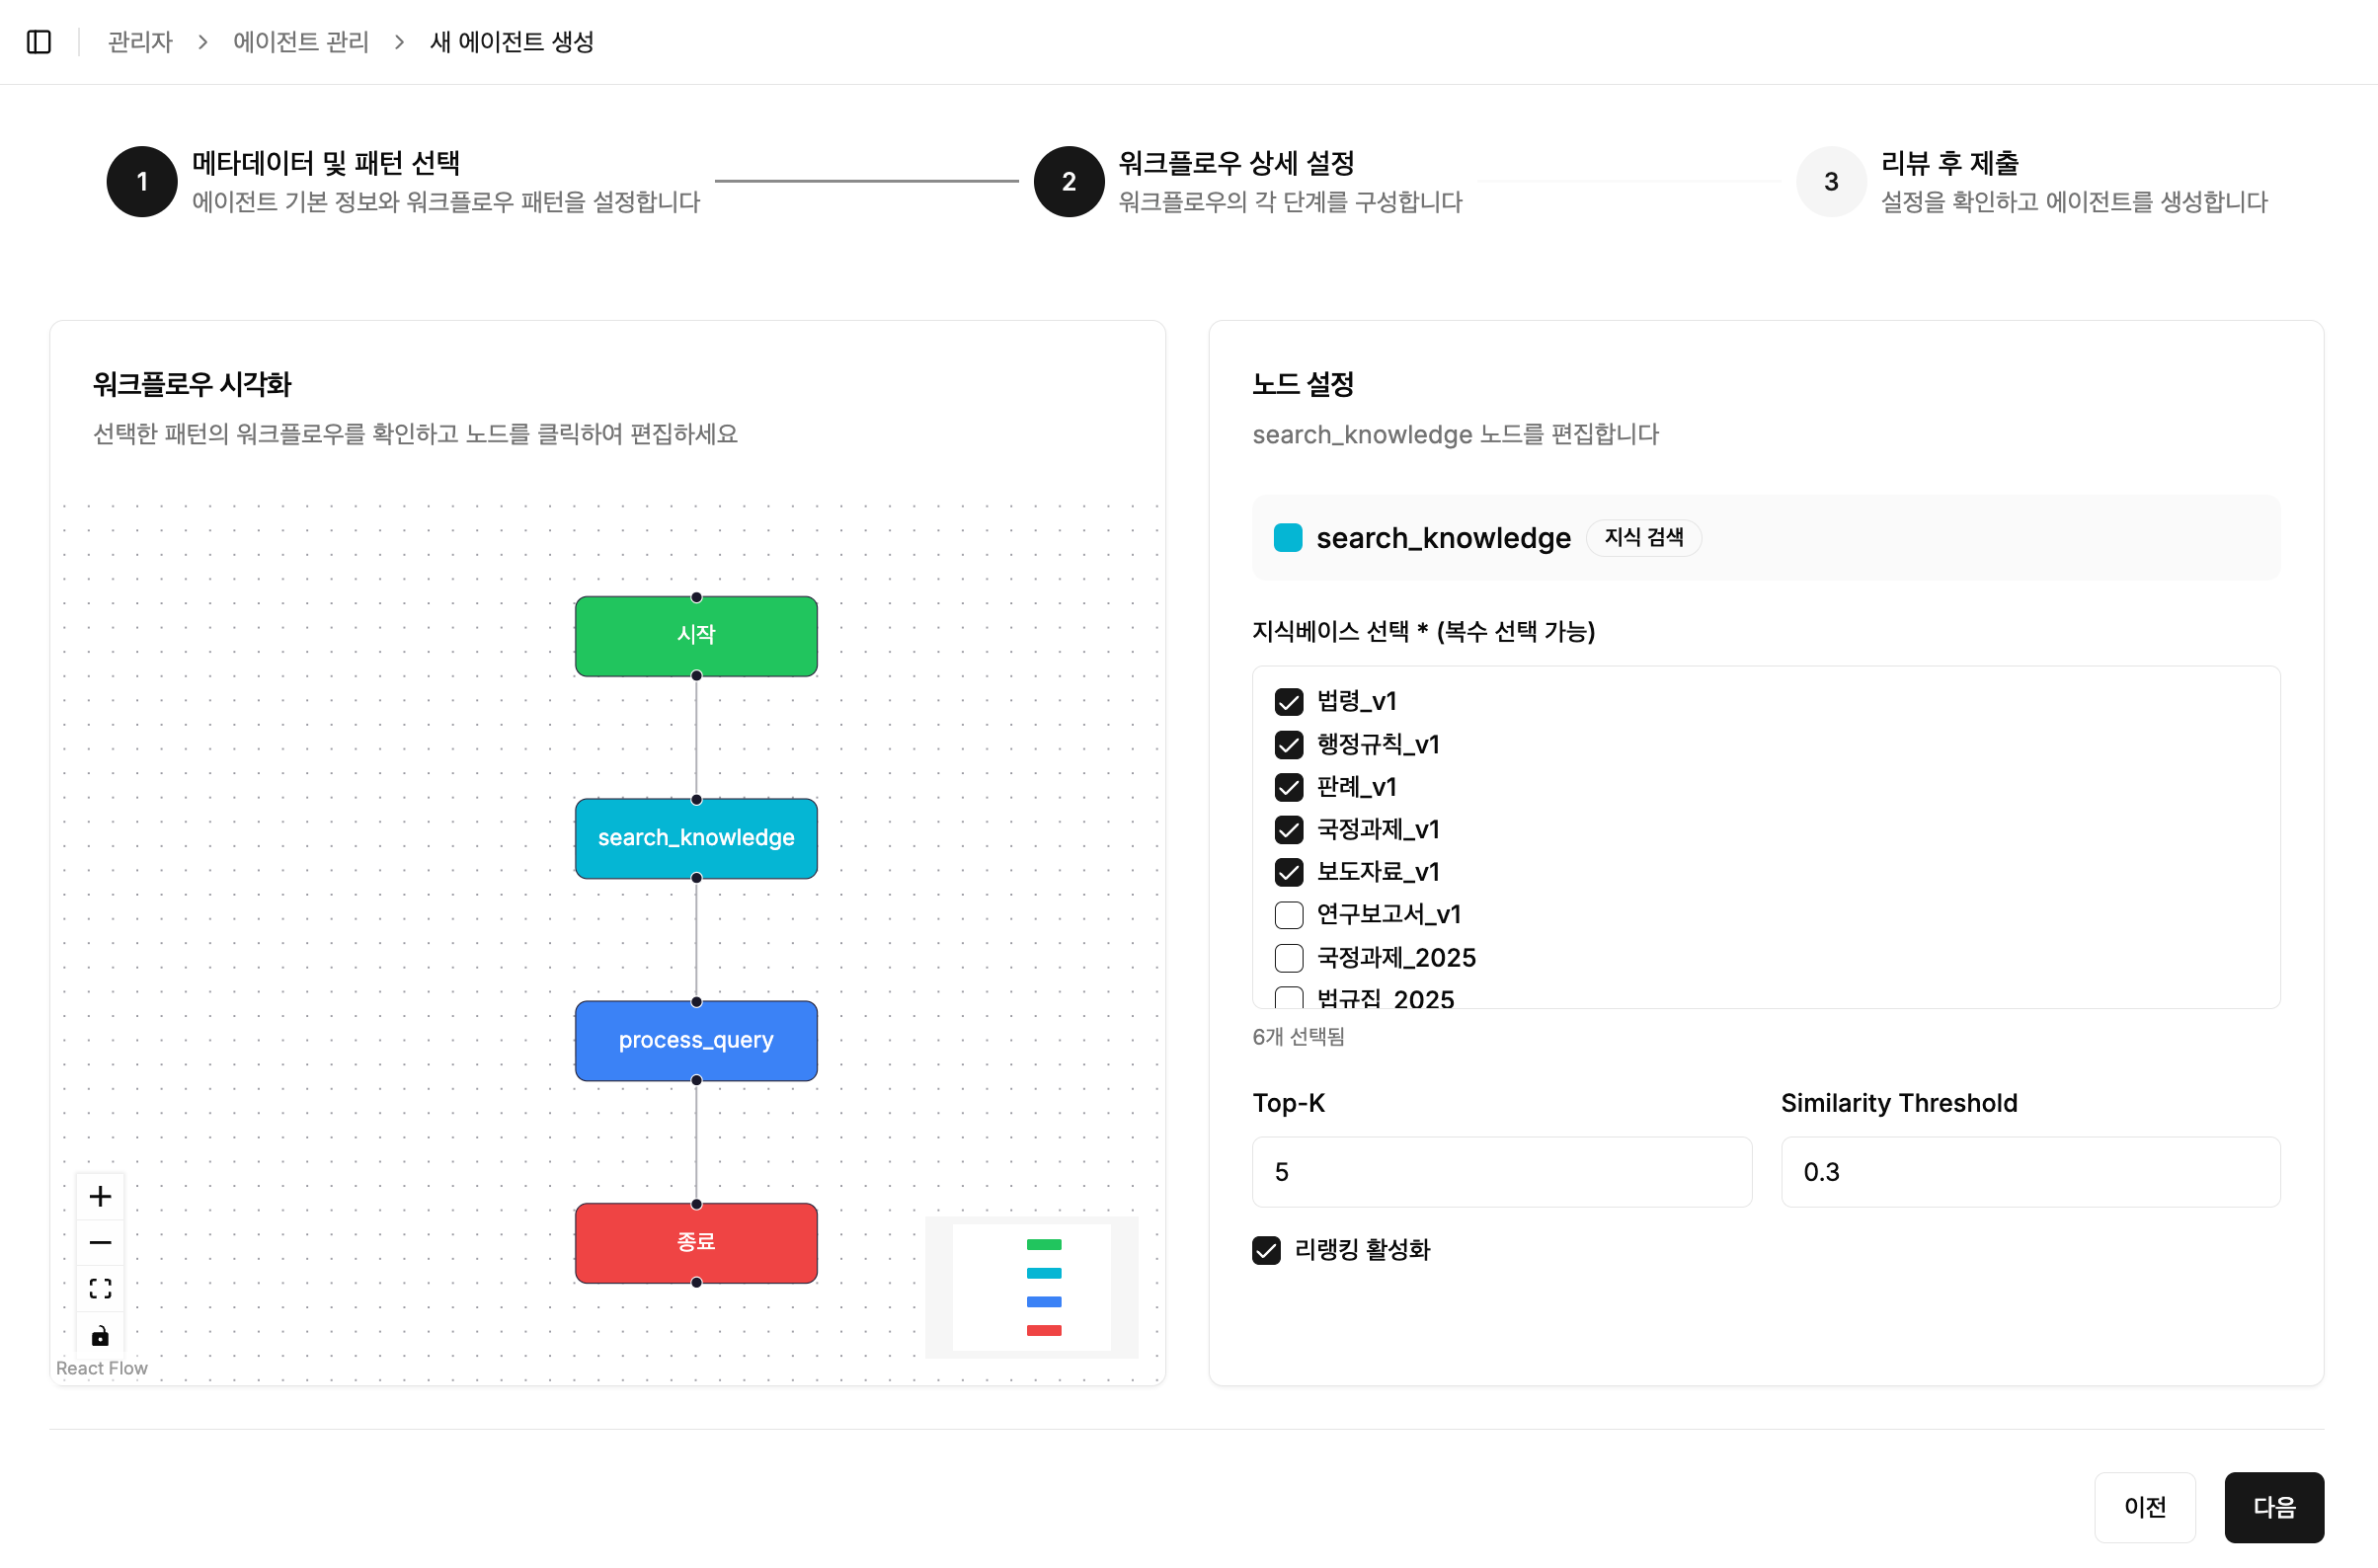The image size is (2378, 1568).
Task: Click step 3 circle for review and submit
Action: 1830,182
